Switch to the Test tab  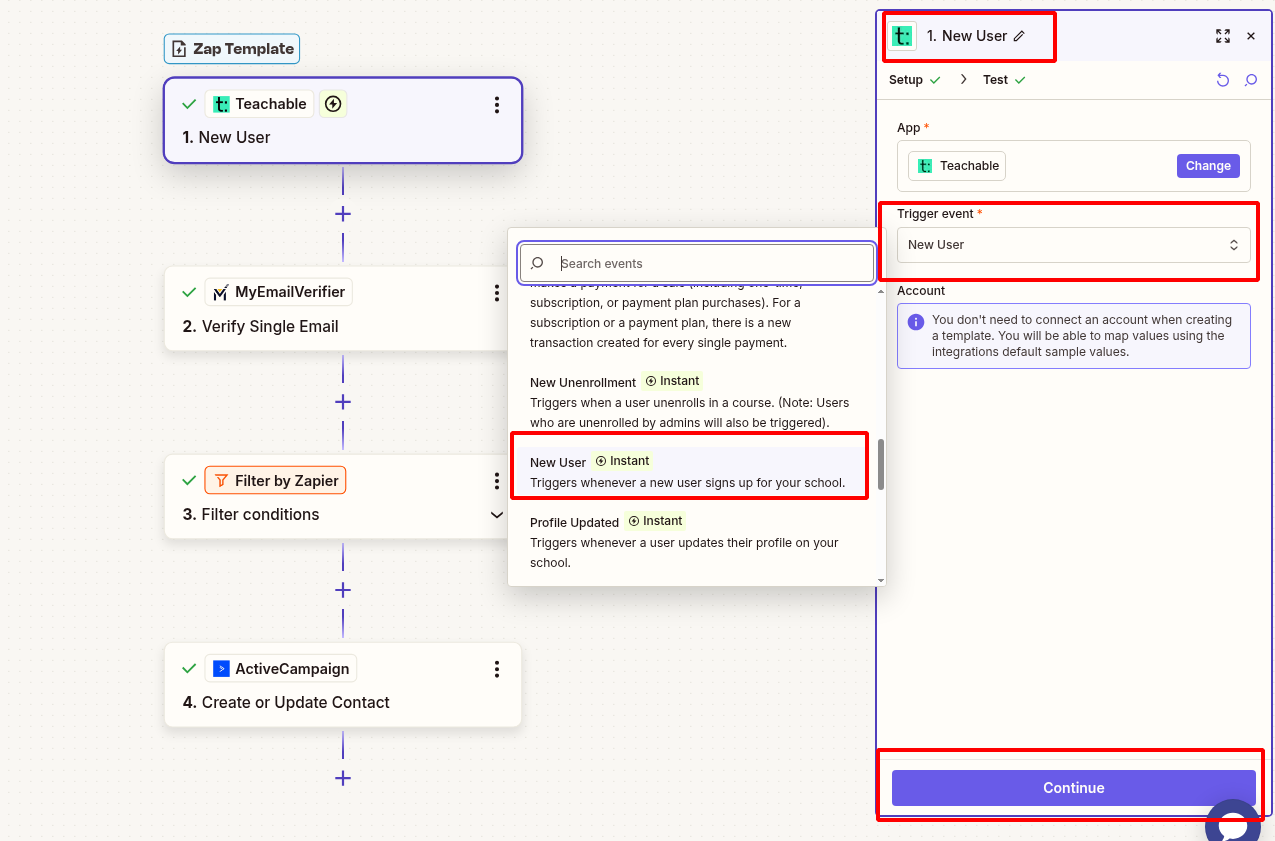tap(996, 80)
